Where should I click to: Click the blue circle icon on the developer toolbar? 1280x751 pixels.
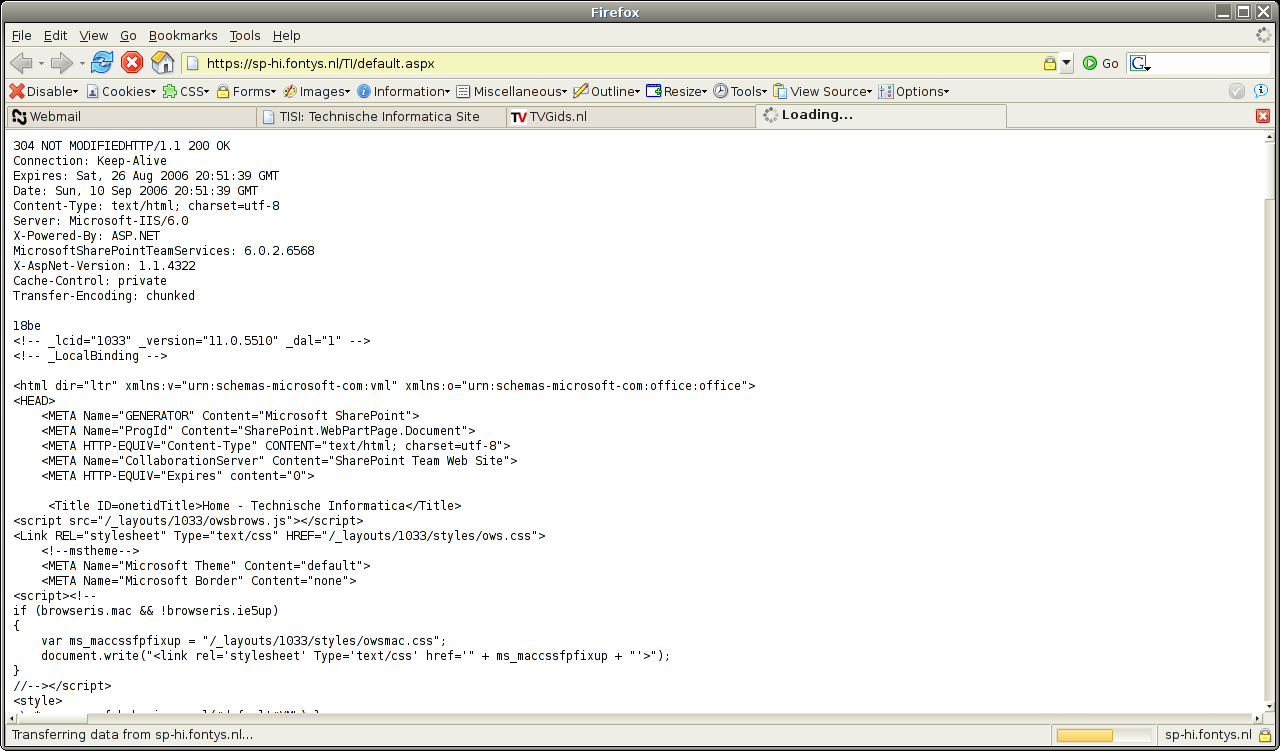click(x=1262, y=91)
